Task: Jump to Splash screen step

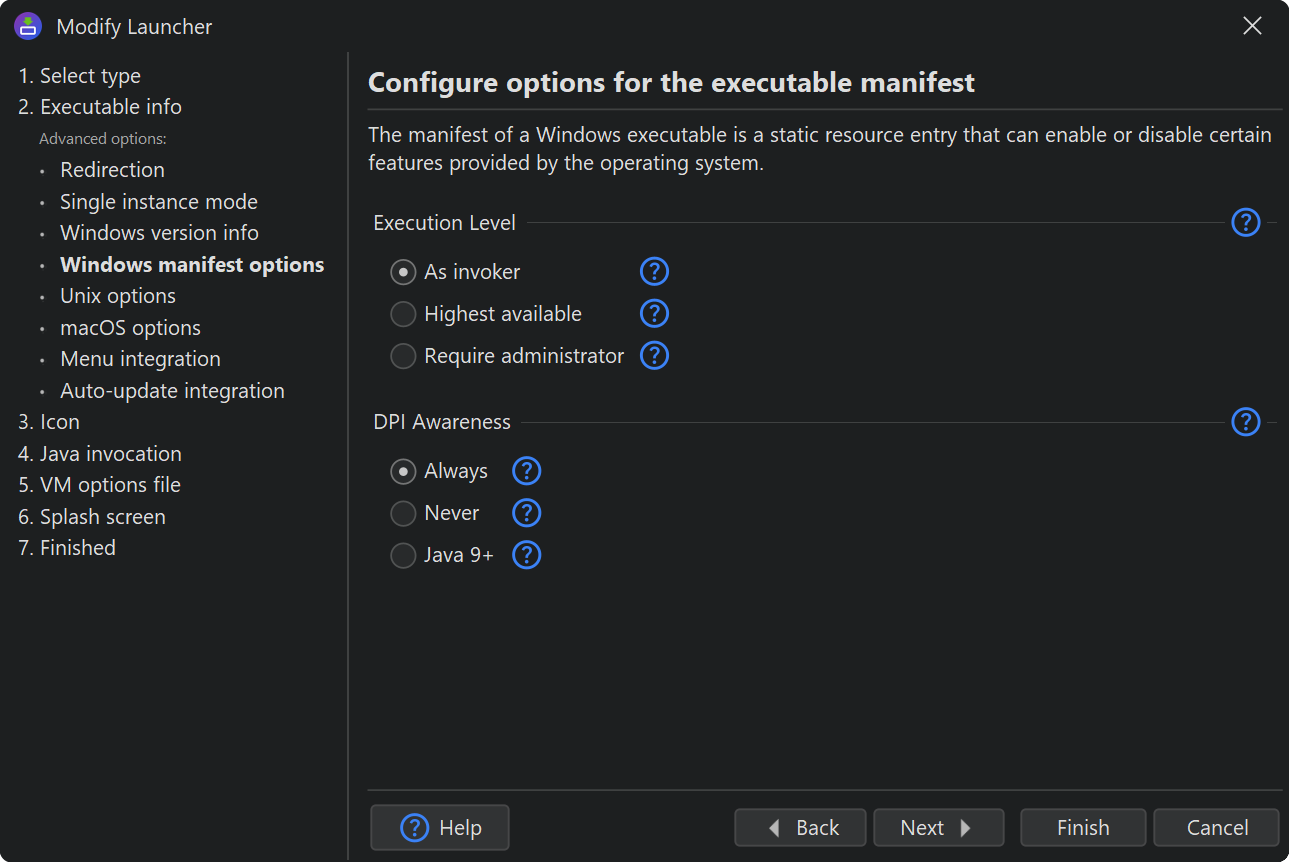Action: (x=92, y=517)
